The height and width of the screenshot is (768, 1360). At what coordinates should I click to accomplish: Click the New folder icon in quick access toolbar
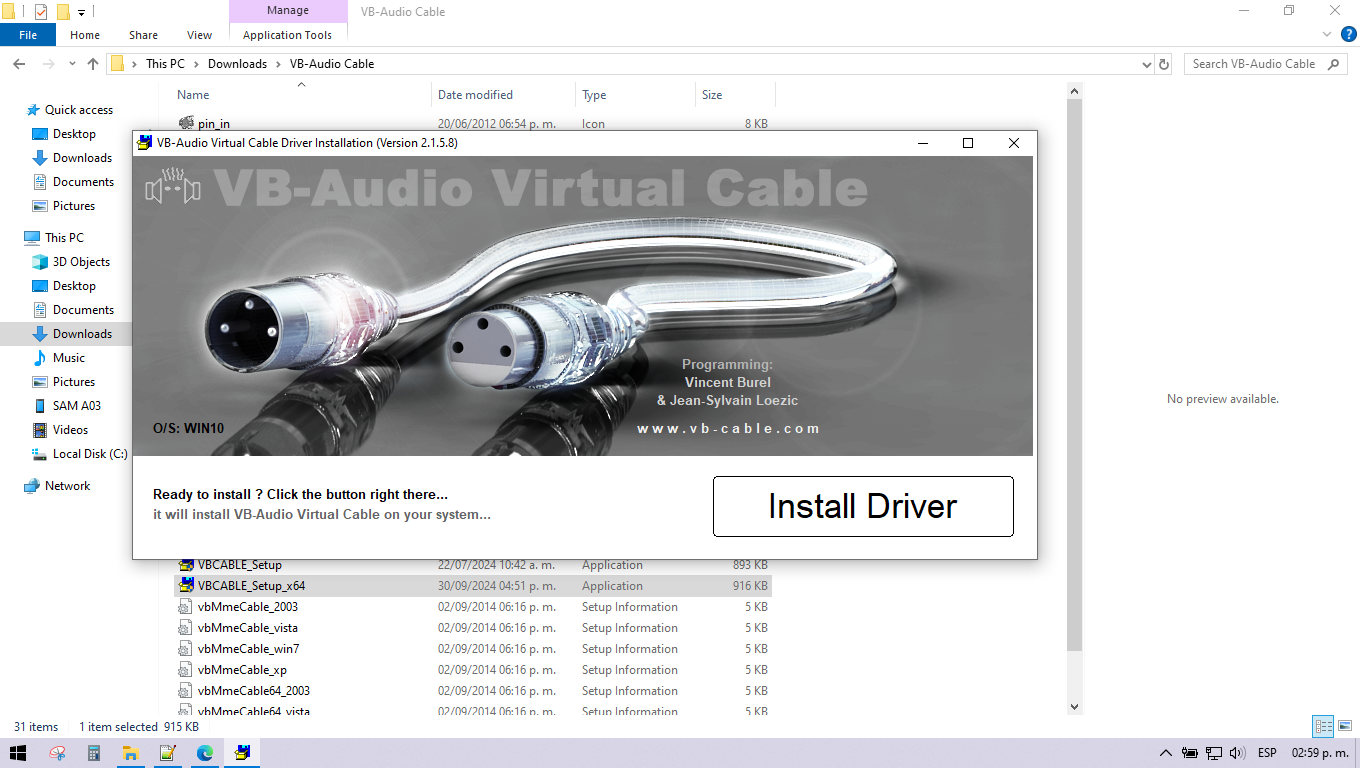pos(63,12)
